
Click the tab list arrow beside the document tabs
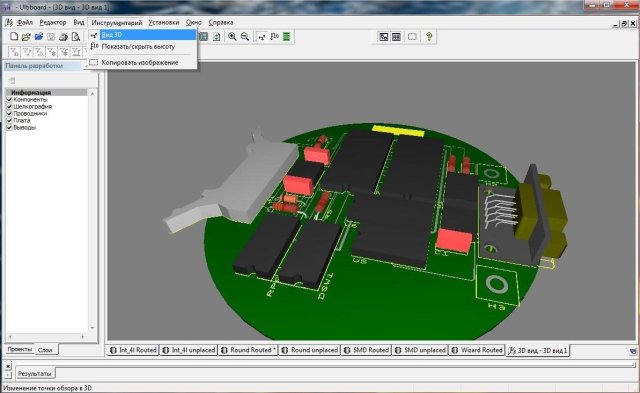coord(632,351)
